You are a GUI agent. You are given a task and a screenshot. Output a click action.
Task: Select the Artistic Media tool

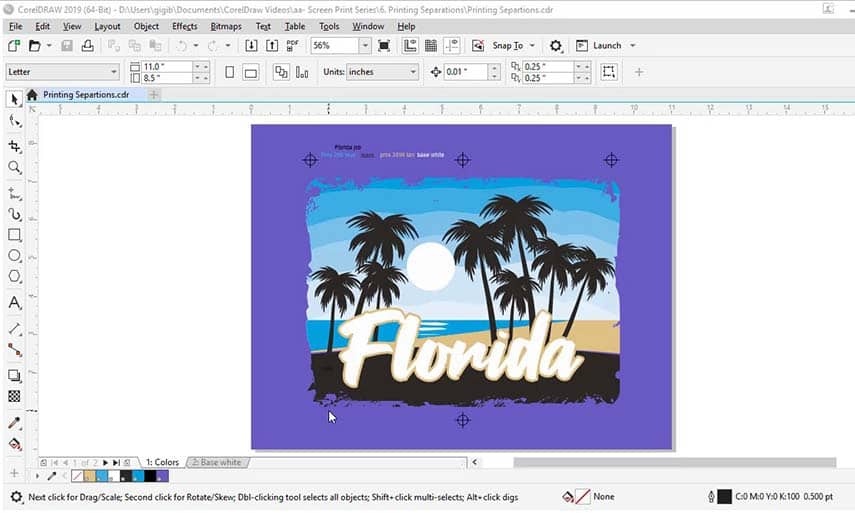pyautogui.click(x=15, y=214)
